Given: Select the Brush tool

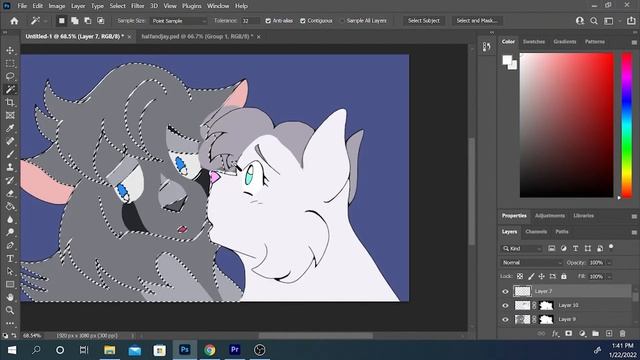Looking at the screenshot, I should point(10,154).
